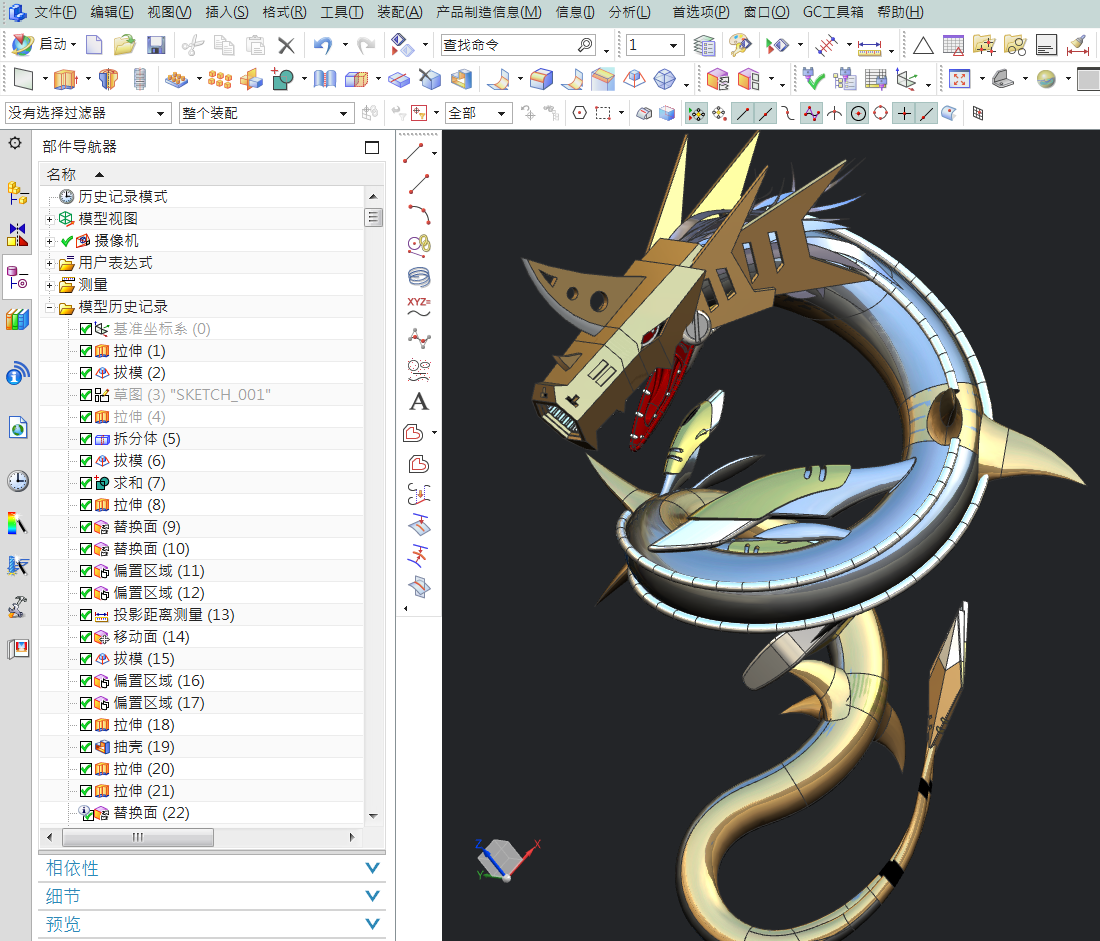This screenshot has height=941, width=1100.
Task: Toggle checkbox for 拔模 (2)
Action: pos(86,373)
